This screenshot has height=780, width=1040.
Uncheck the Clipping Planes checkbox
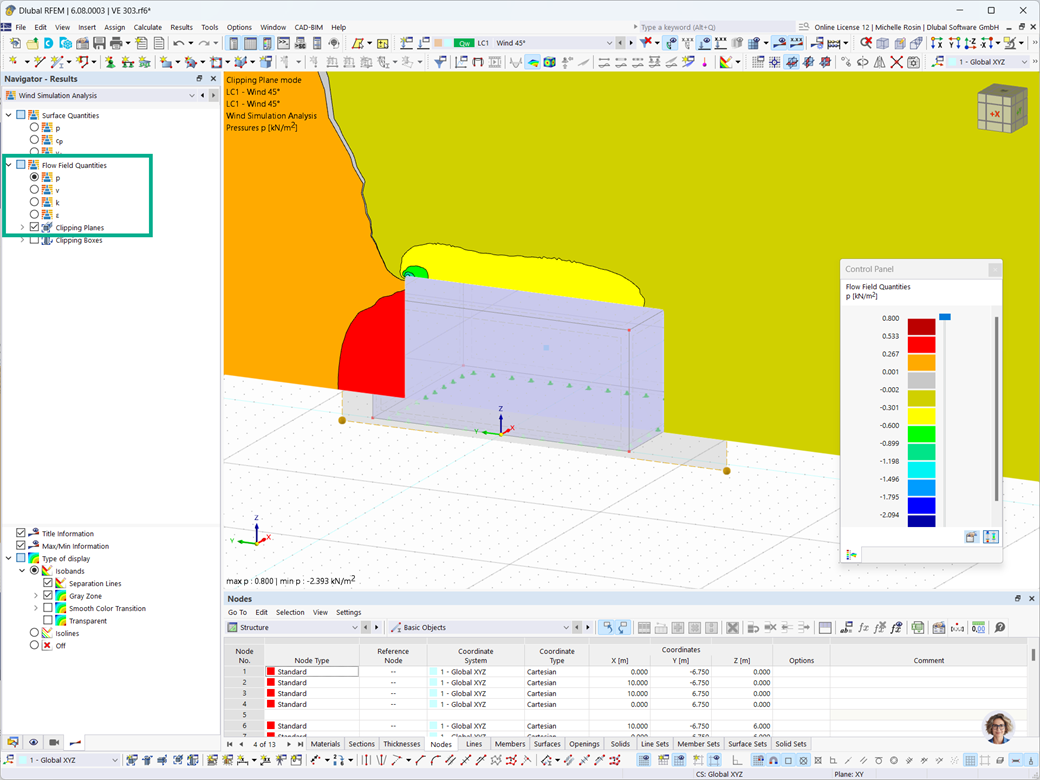click(x=34, y=227)
